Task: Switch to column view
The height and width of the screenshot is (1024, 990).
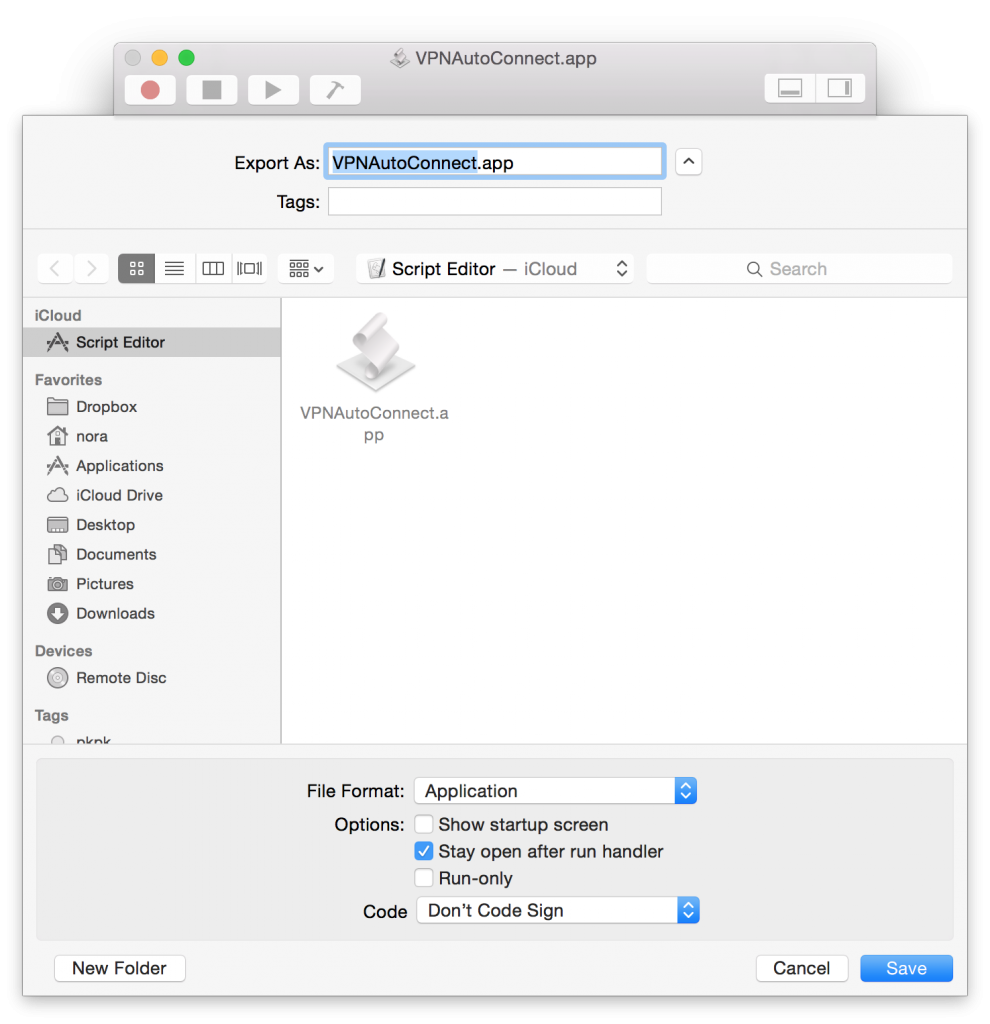Action: tap(213, 268)
